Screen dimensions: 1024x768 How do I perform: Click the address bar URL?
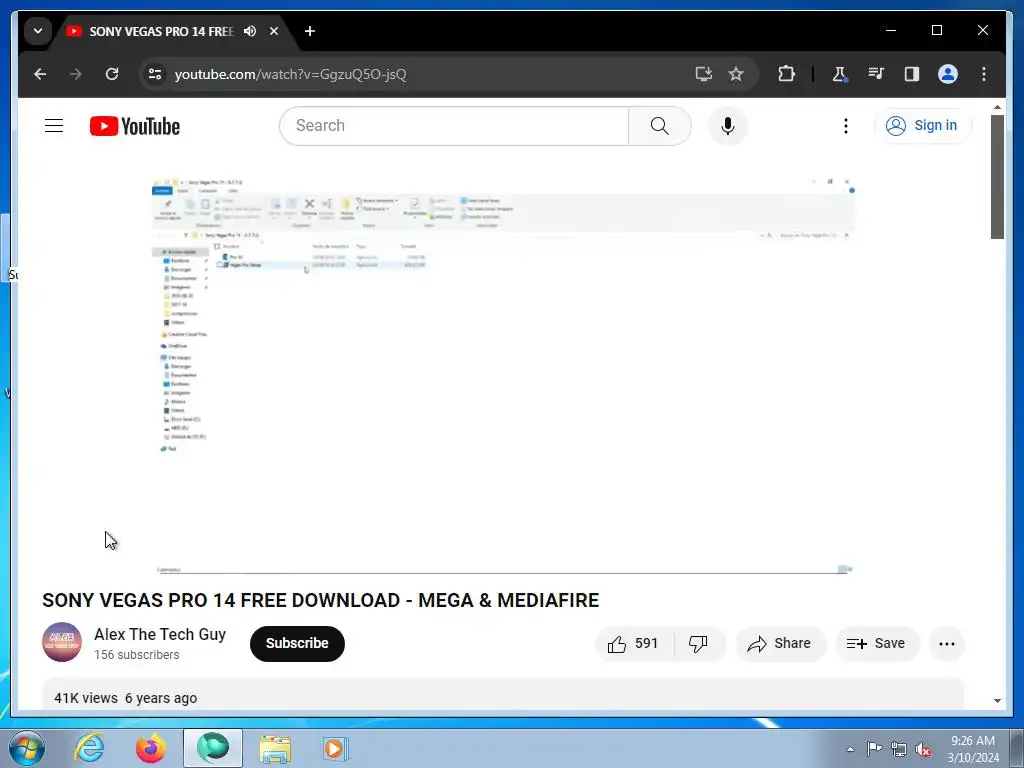[x=291, y=74]
